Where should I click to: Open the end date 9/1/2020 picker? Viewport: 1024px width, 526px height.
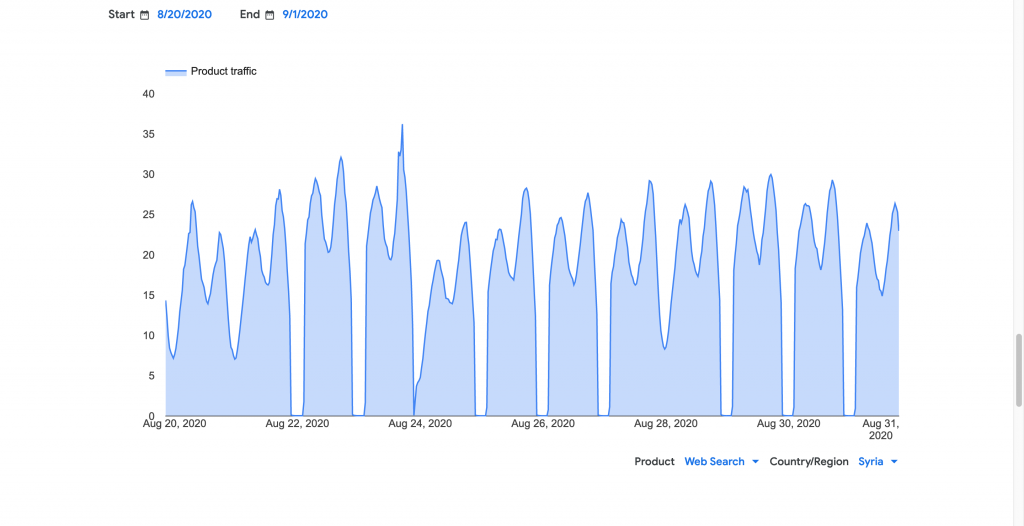click(305, 14)
